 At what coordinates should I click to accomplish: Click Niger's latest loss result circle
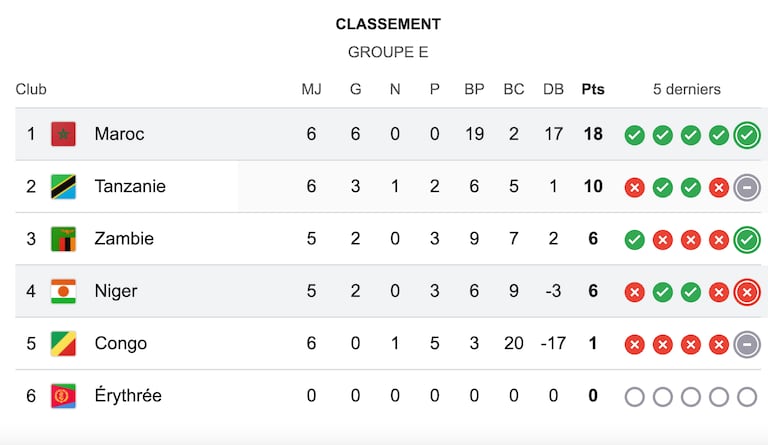pos(747,292)
